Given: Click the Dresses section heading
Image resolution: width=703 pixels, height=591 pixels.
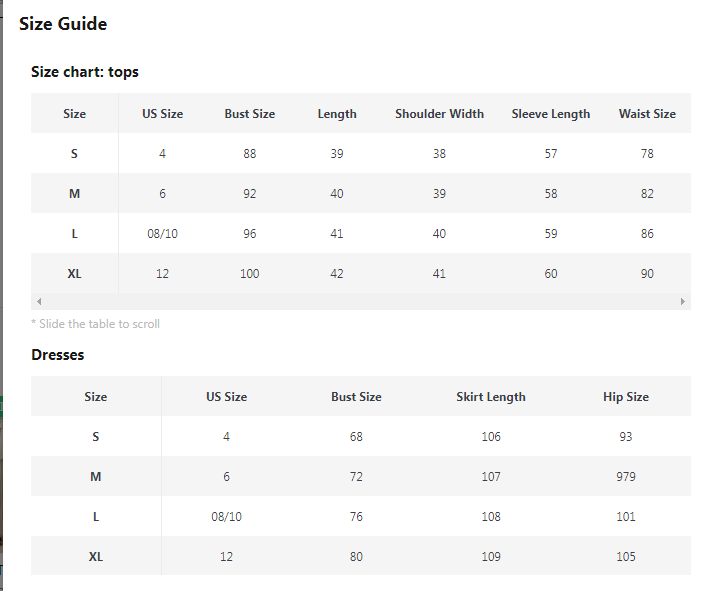Looking at the screenshot, I should (58, 355).
